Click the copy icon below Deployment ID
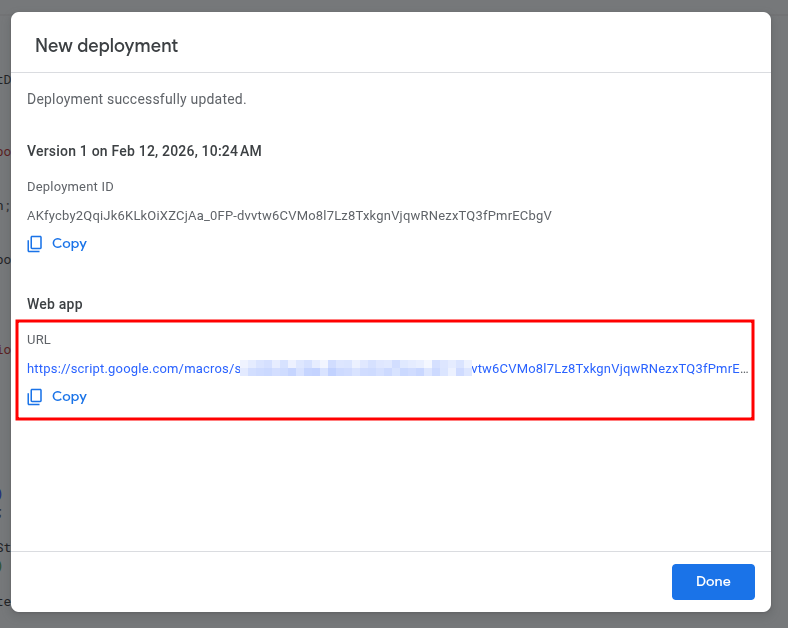 click(x=35, y=244)
